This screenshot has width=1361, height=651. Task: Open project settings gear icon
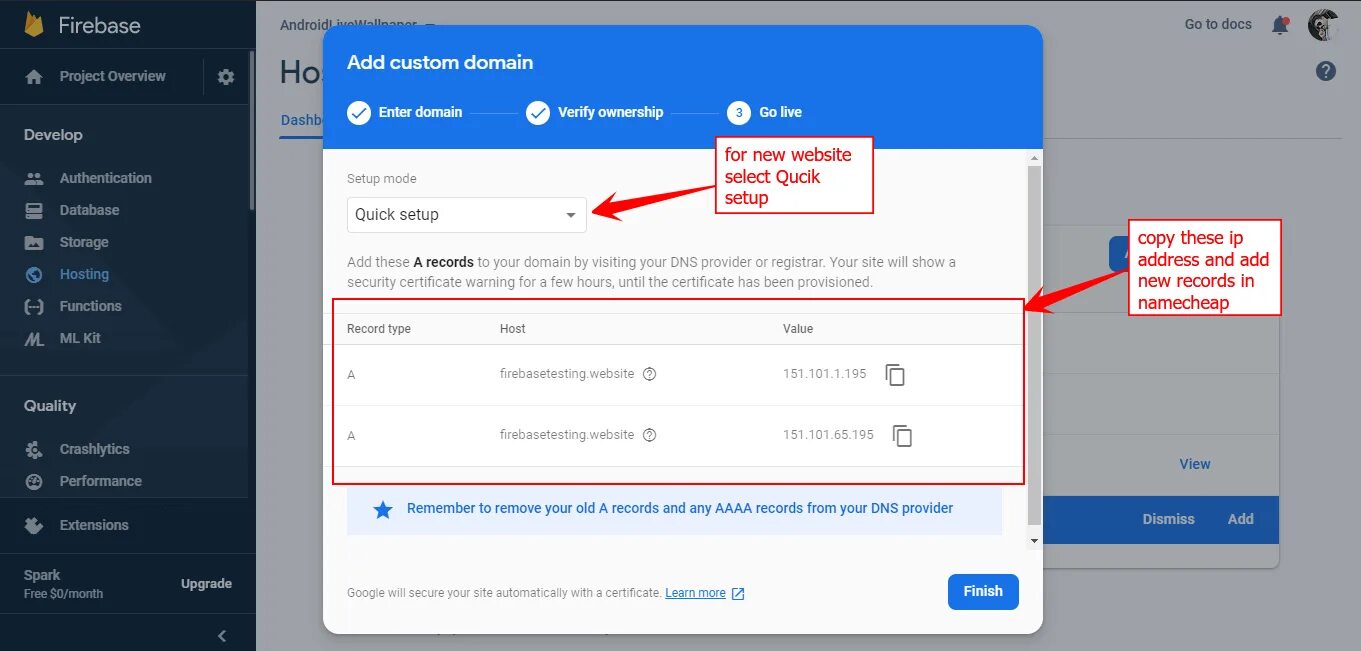coord(226,77)
